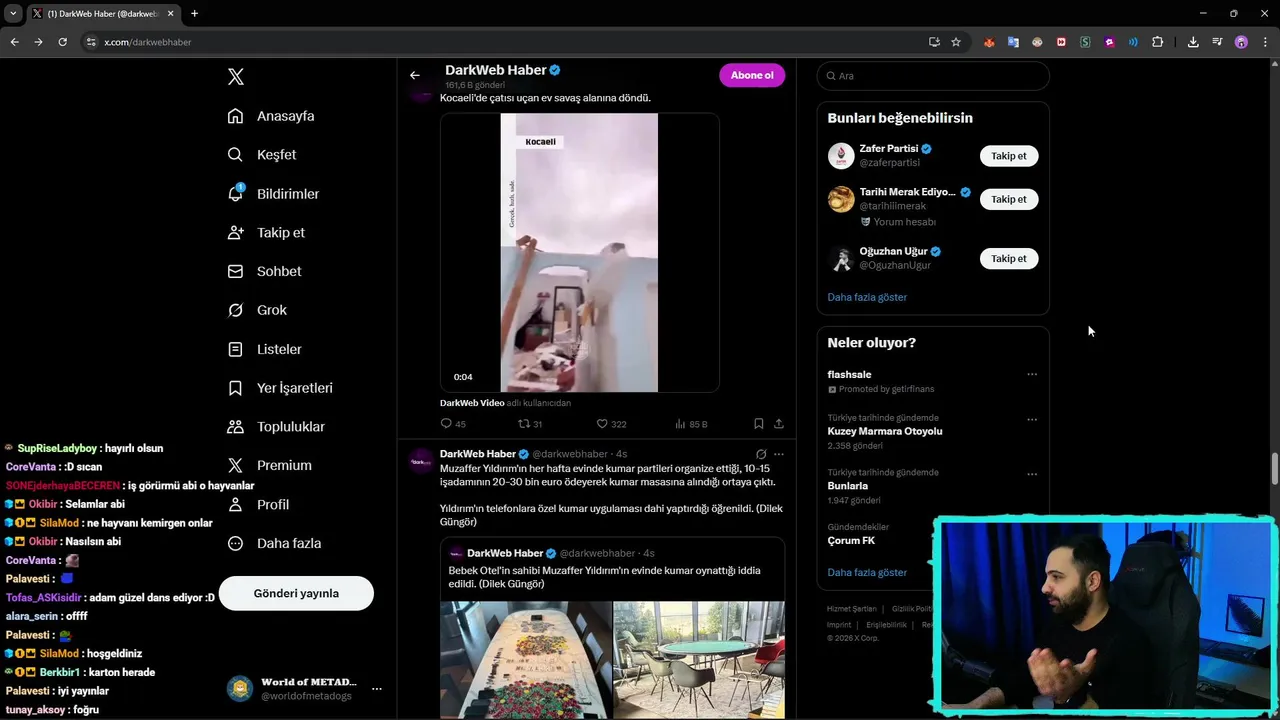Click the Listeler list icon
Viewport: 1280px width, 720px height.
coord(235,349)
